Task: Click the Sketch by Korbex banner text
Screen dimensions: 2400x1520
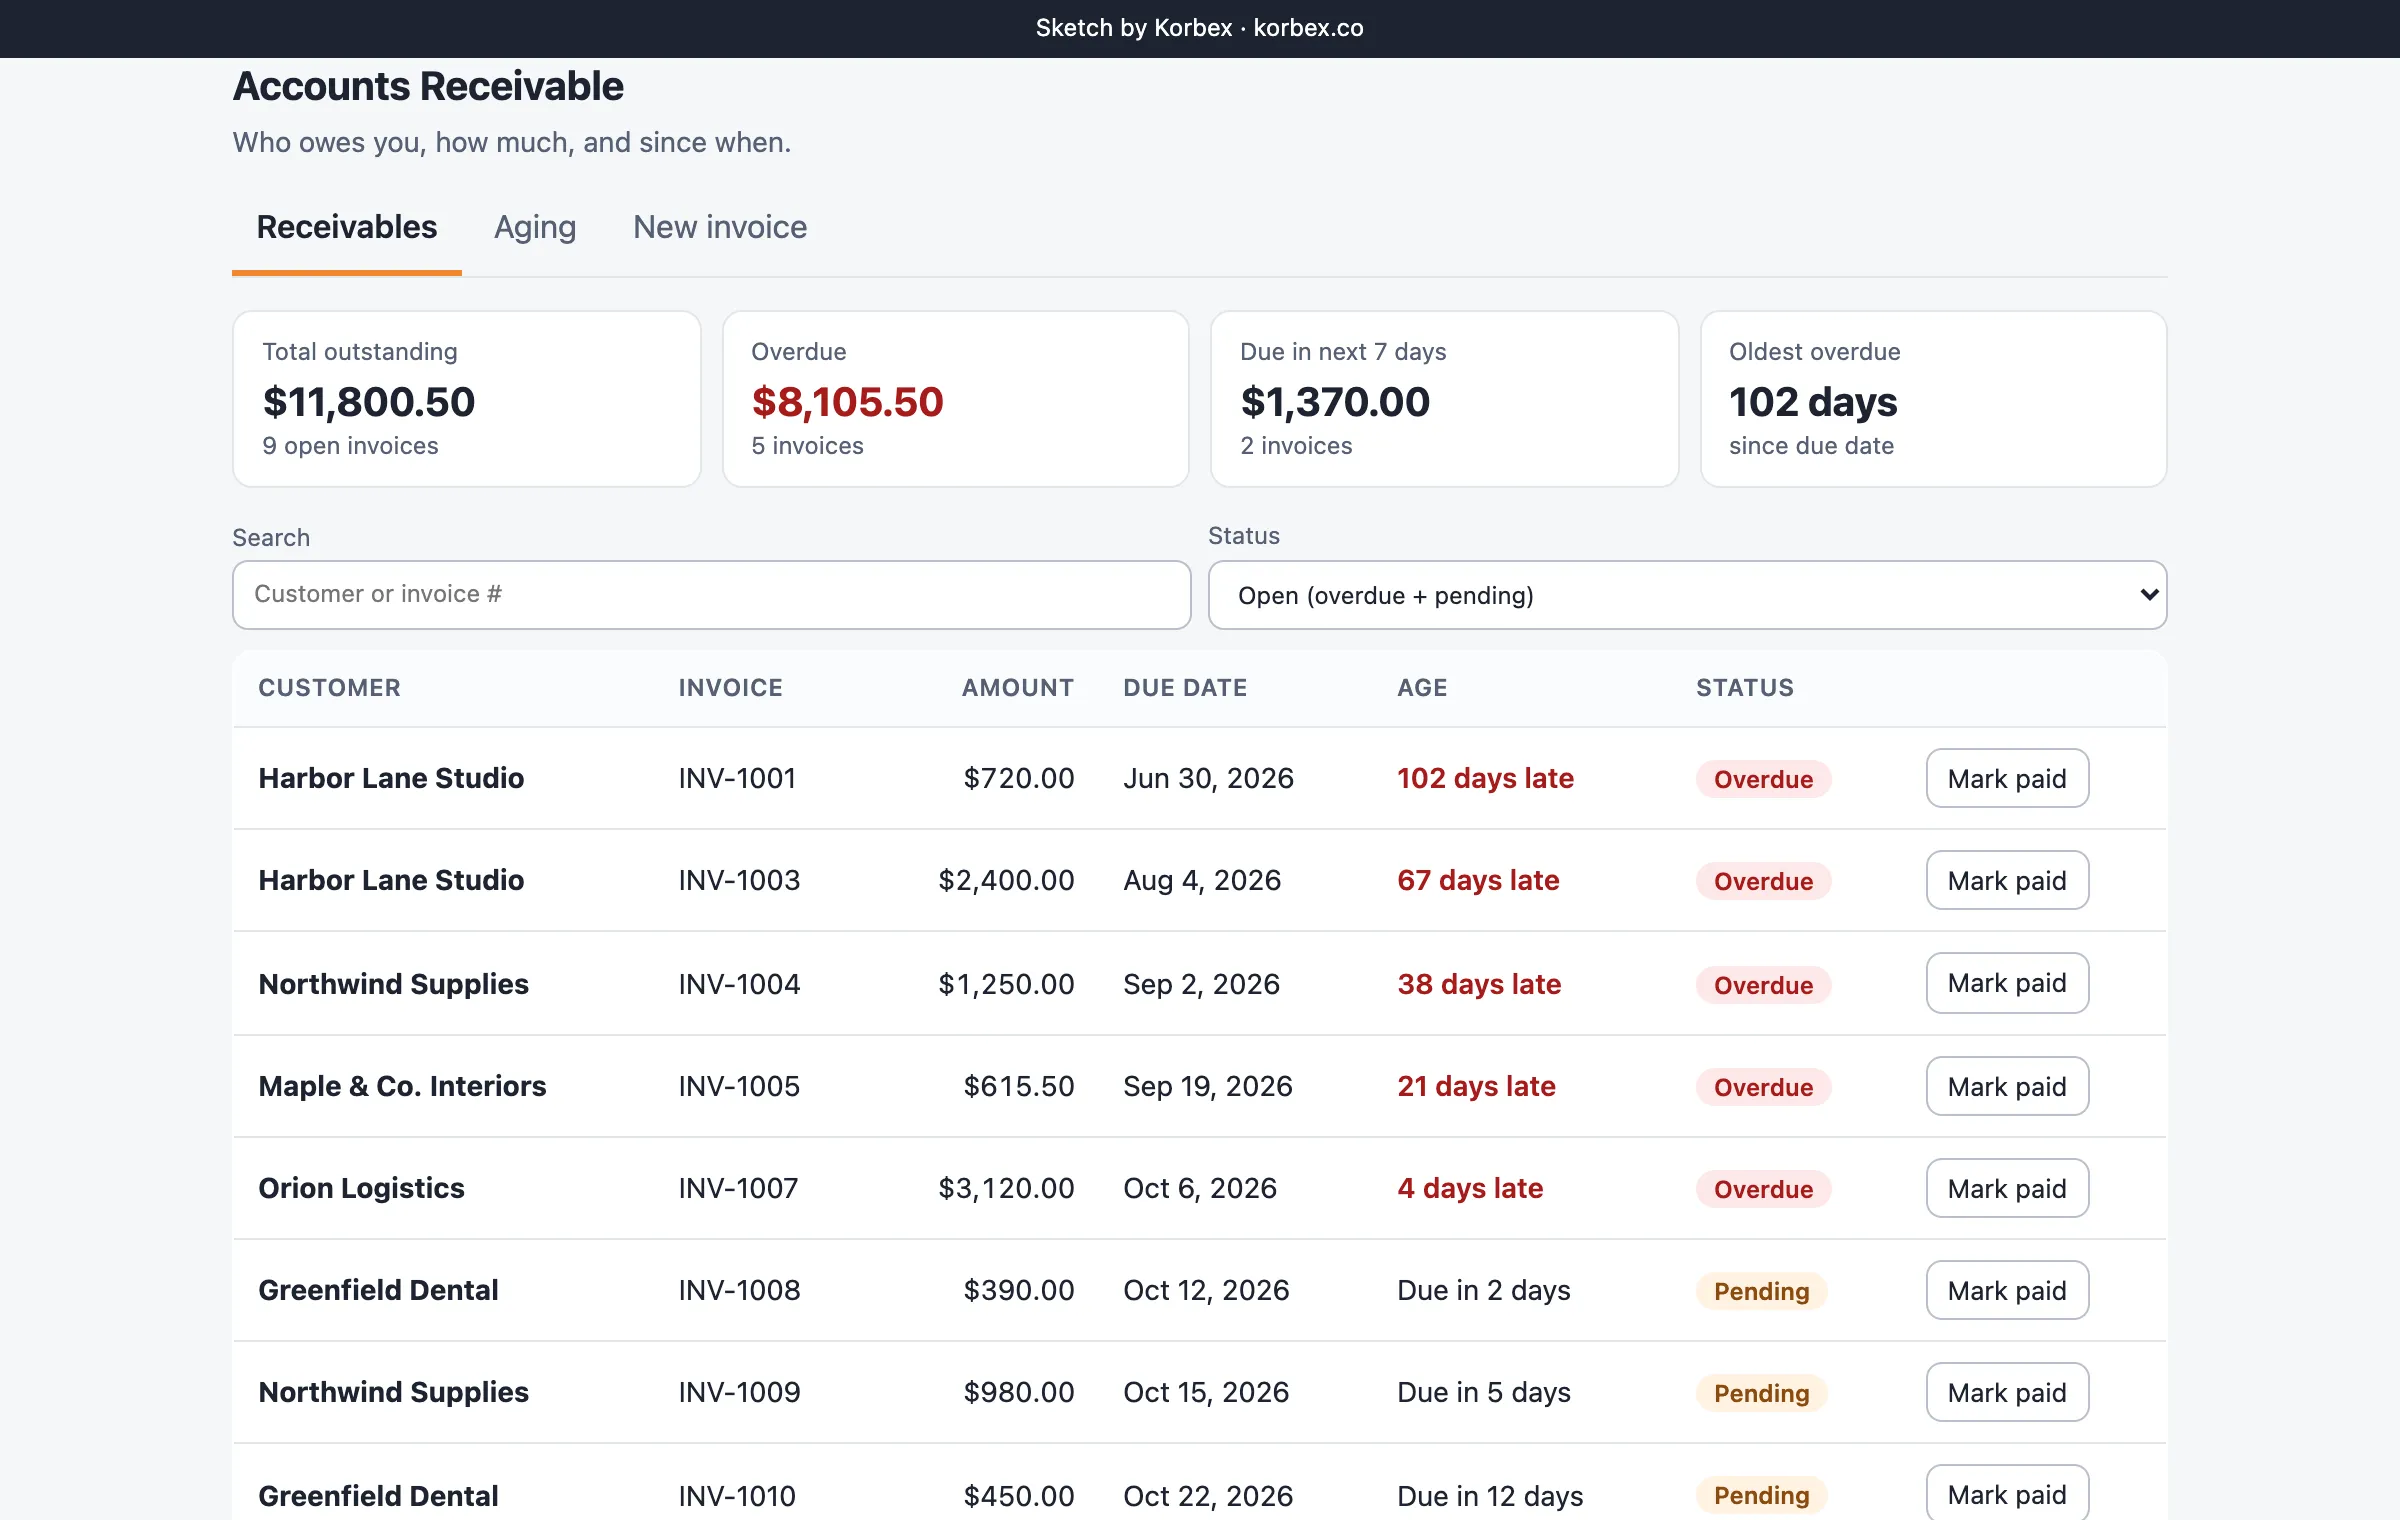Action: [x=1199, y=28]
